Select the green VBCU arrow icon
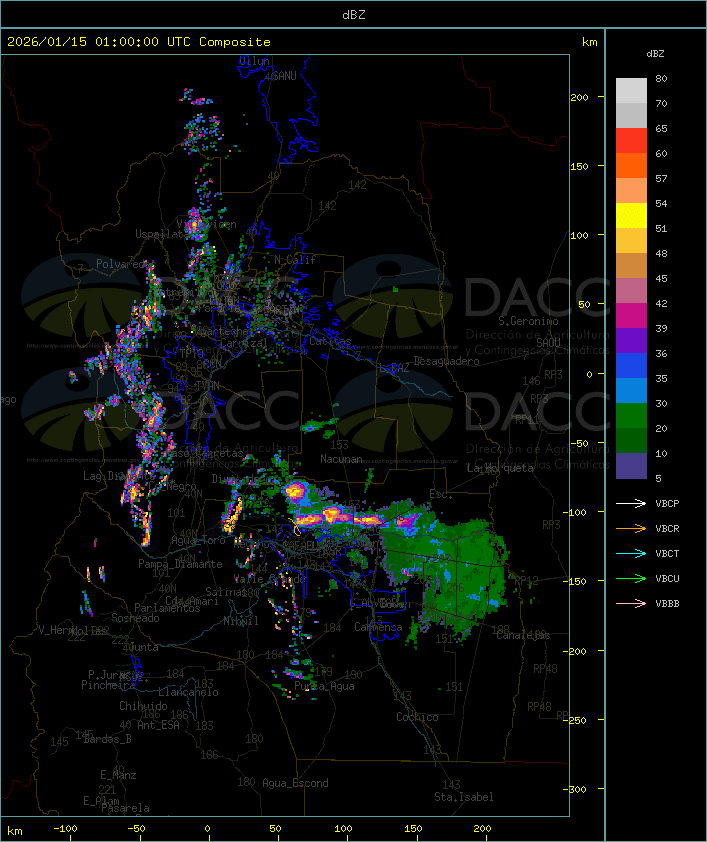Image resolution: width=707 pixels, height=842 pixels. coord(631,578)
